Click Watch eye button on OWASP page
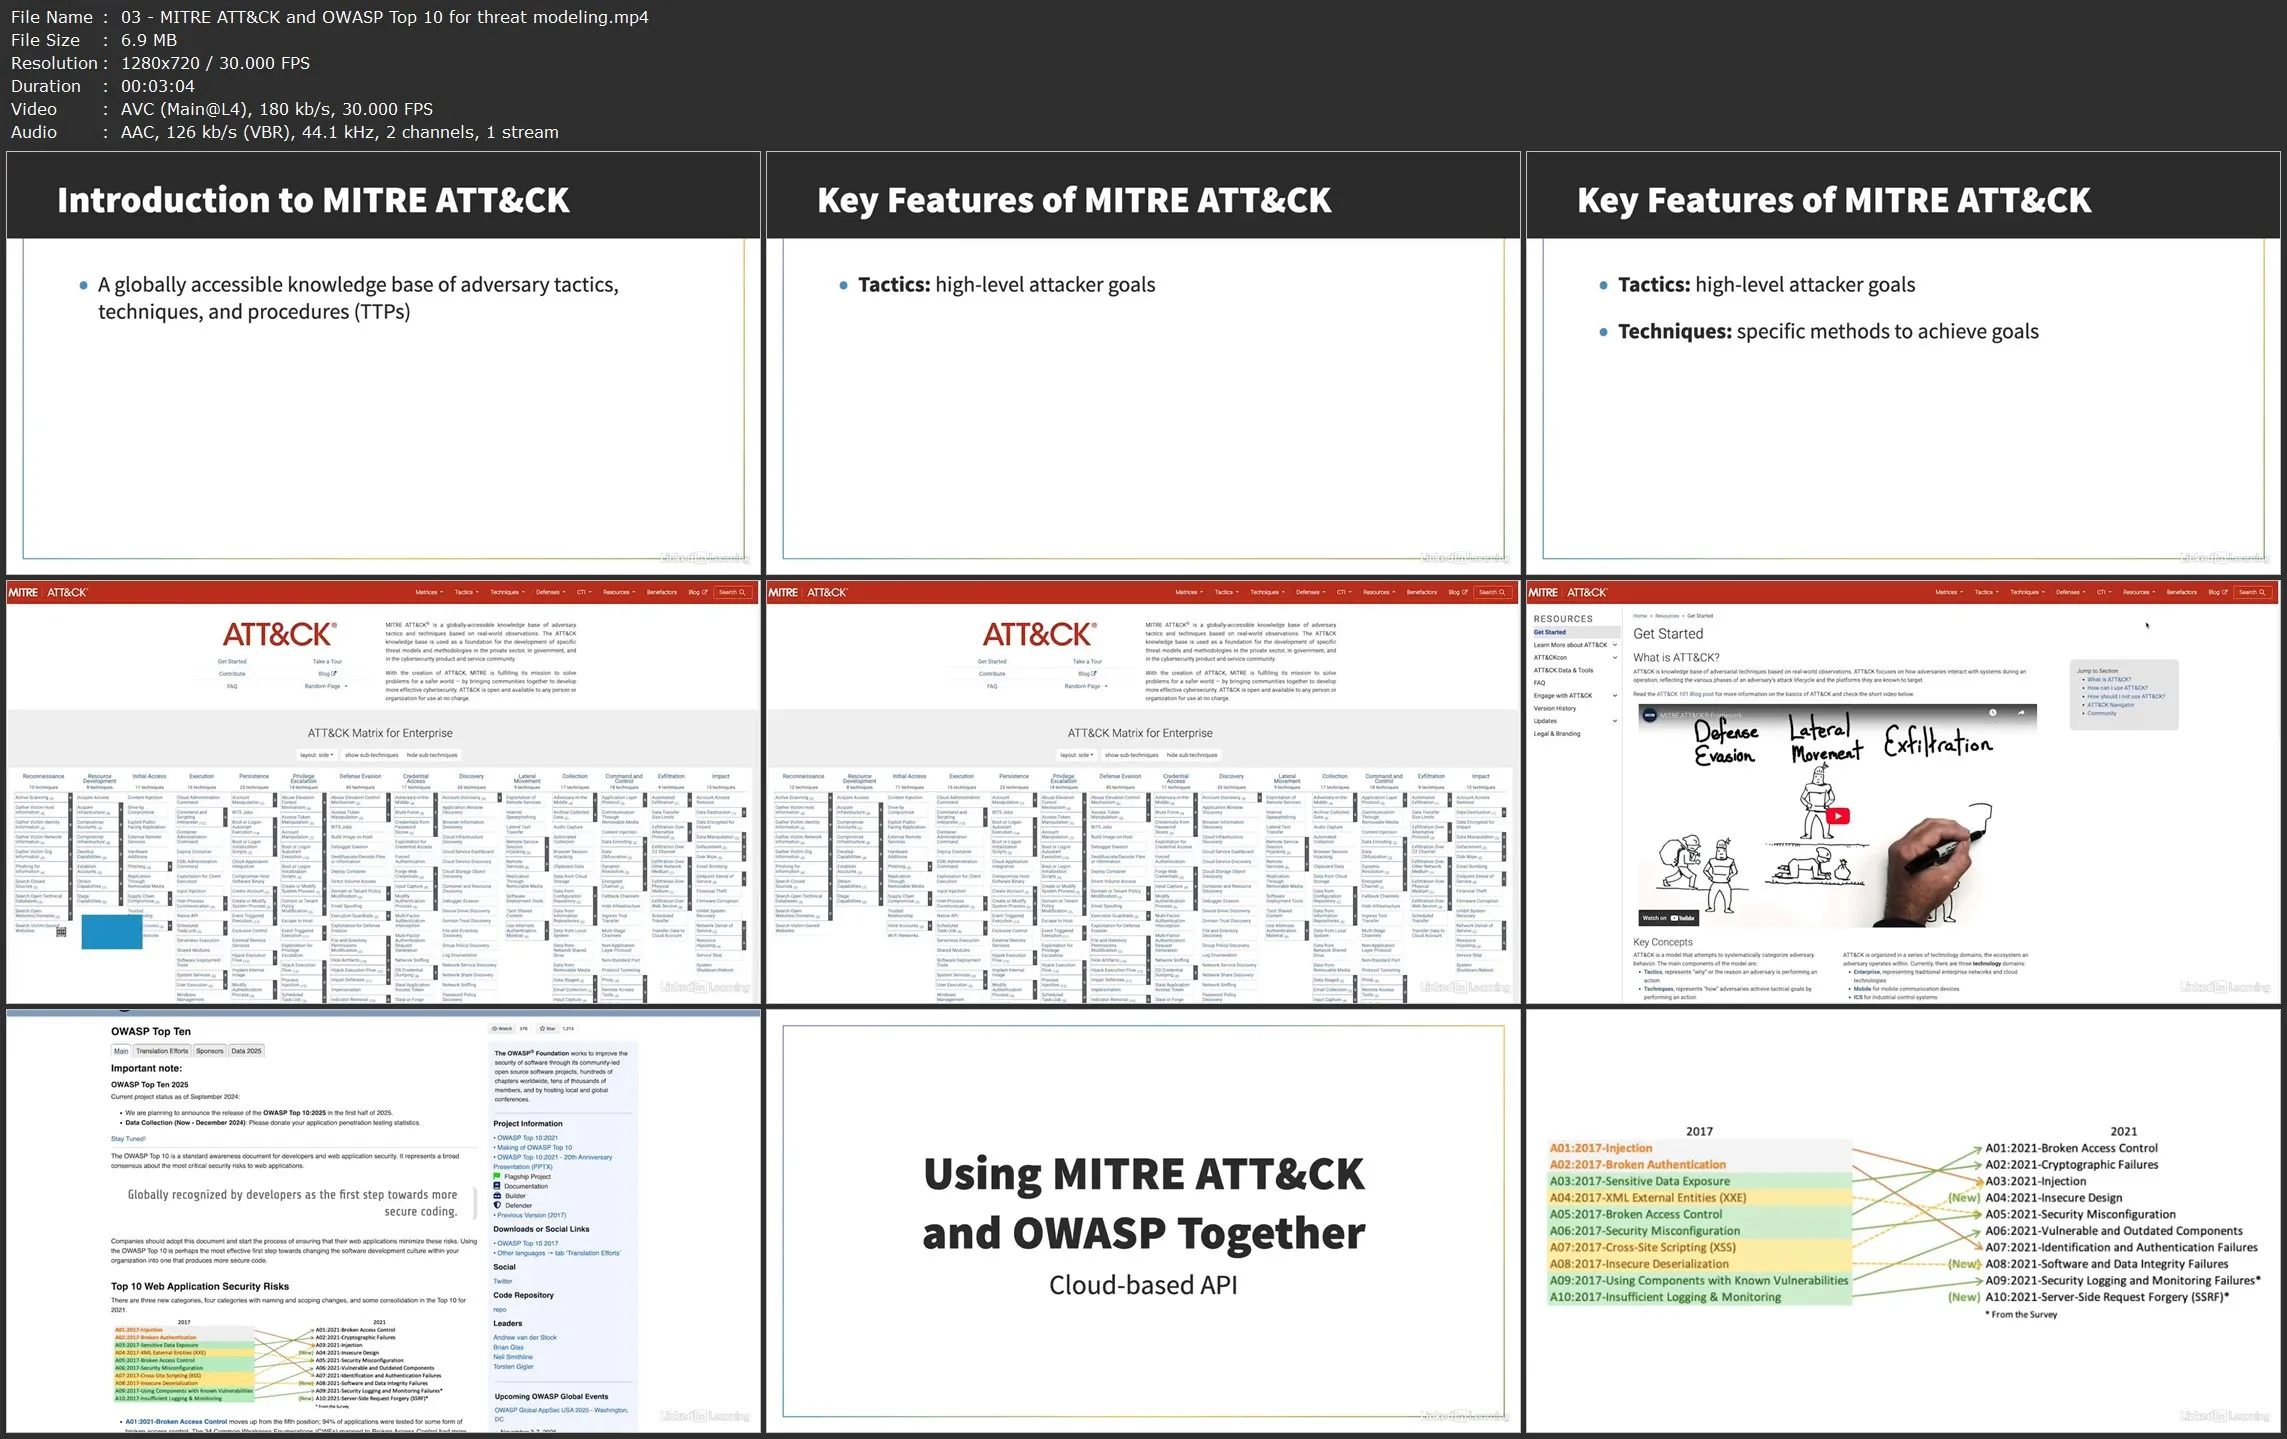This screenshot has width=2287, height=1439. [x=502, y=1028]
